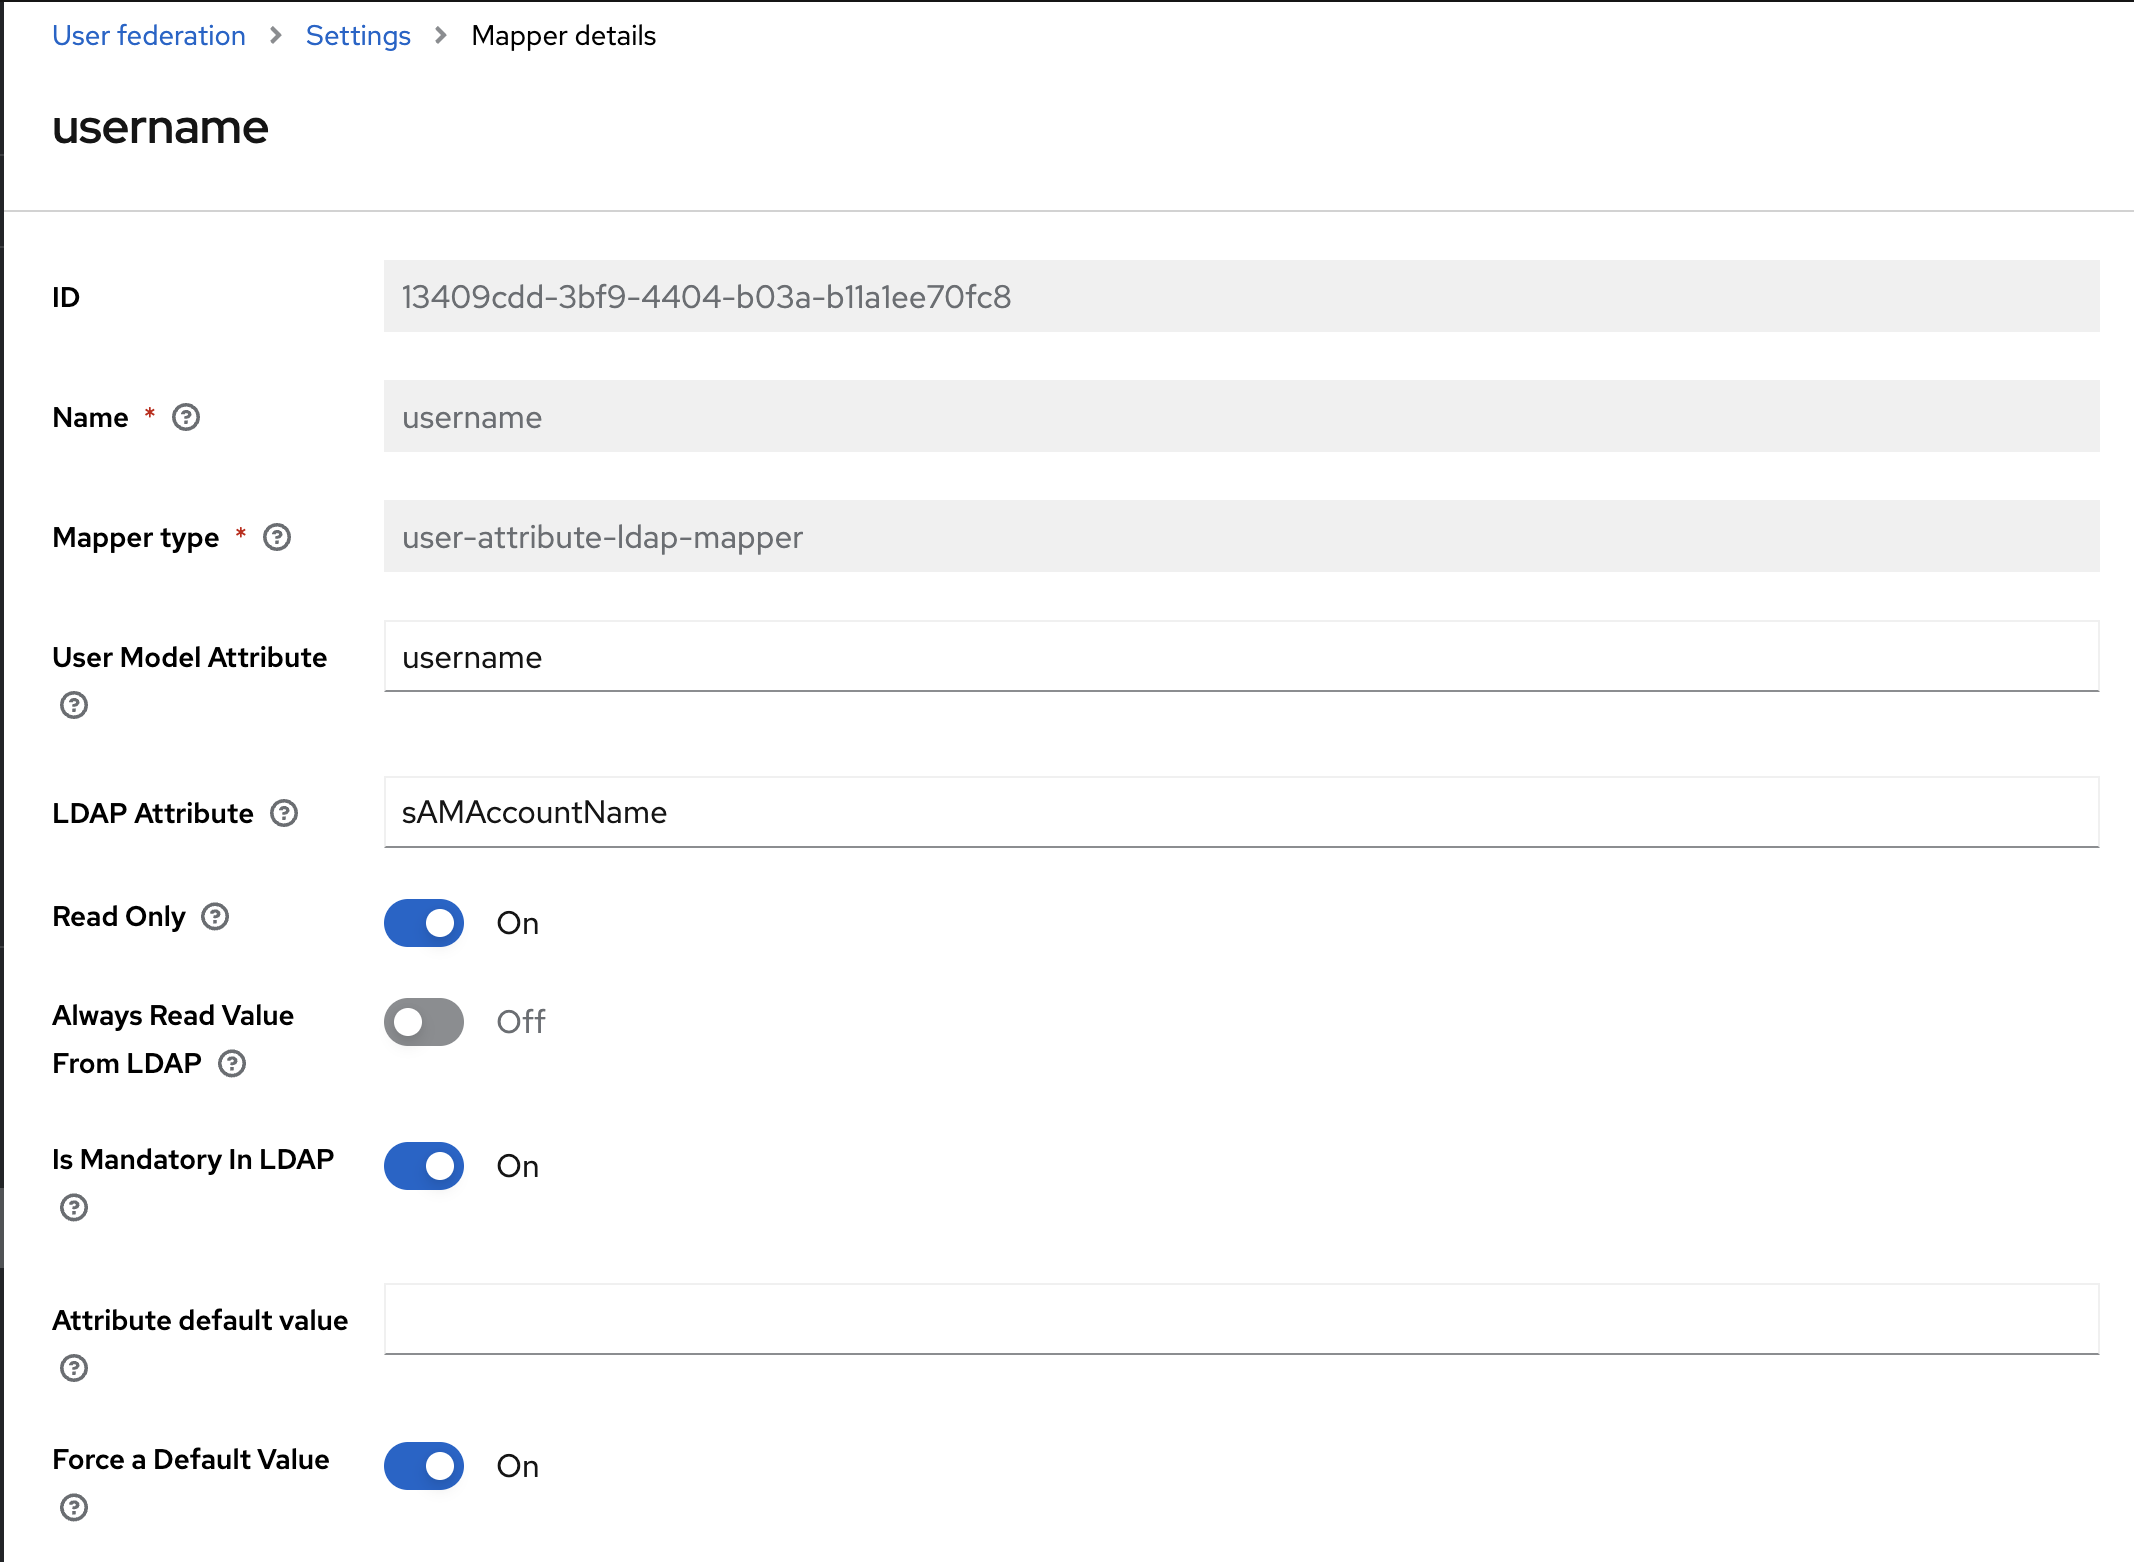Screen dimensions: 2134x1562
Task: Open help for User Model Attribute
Action: point(74,705)
